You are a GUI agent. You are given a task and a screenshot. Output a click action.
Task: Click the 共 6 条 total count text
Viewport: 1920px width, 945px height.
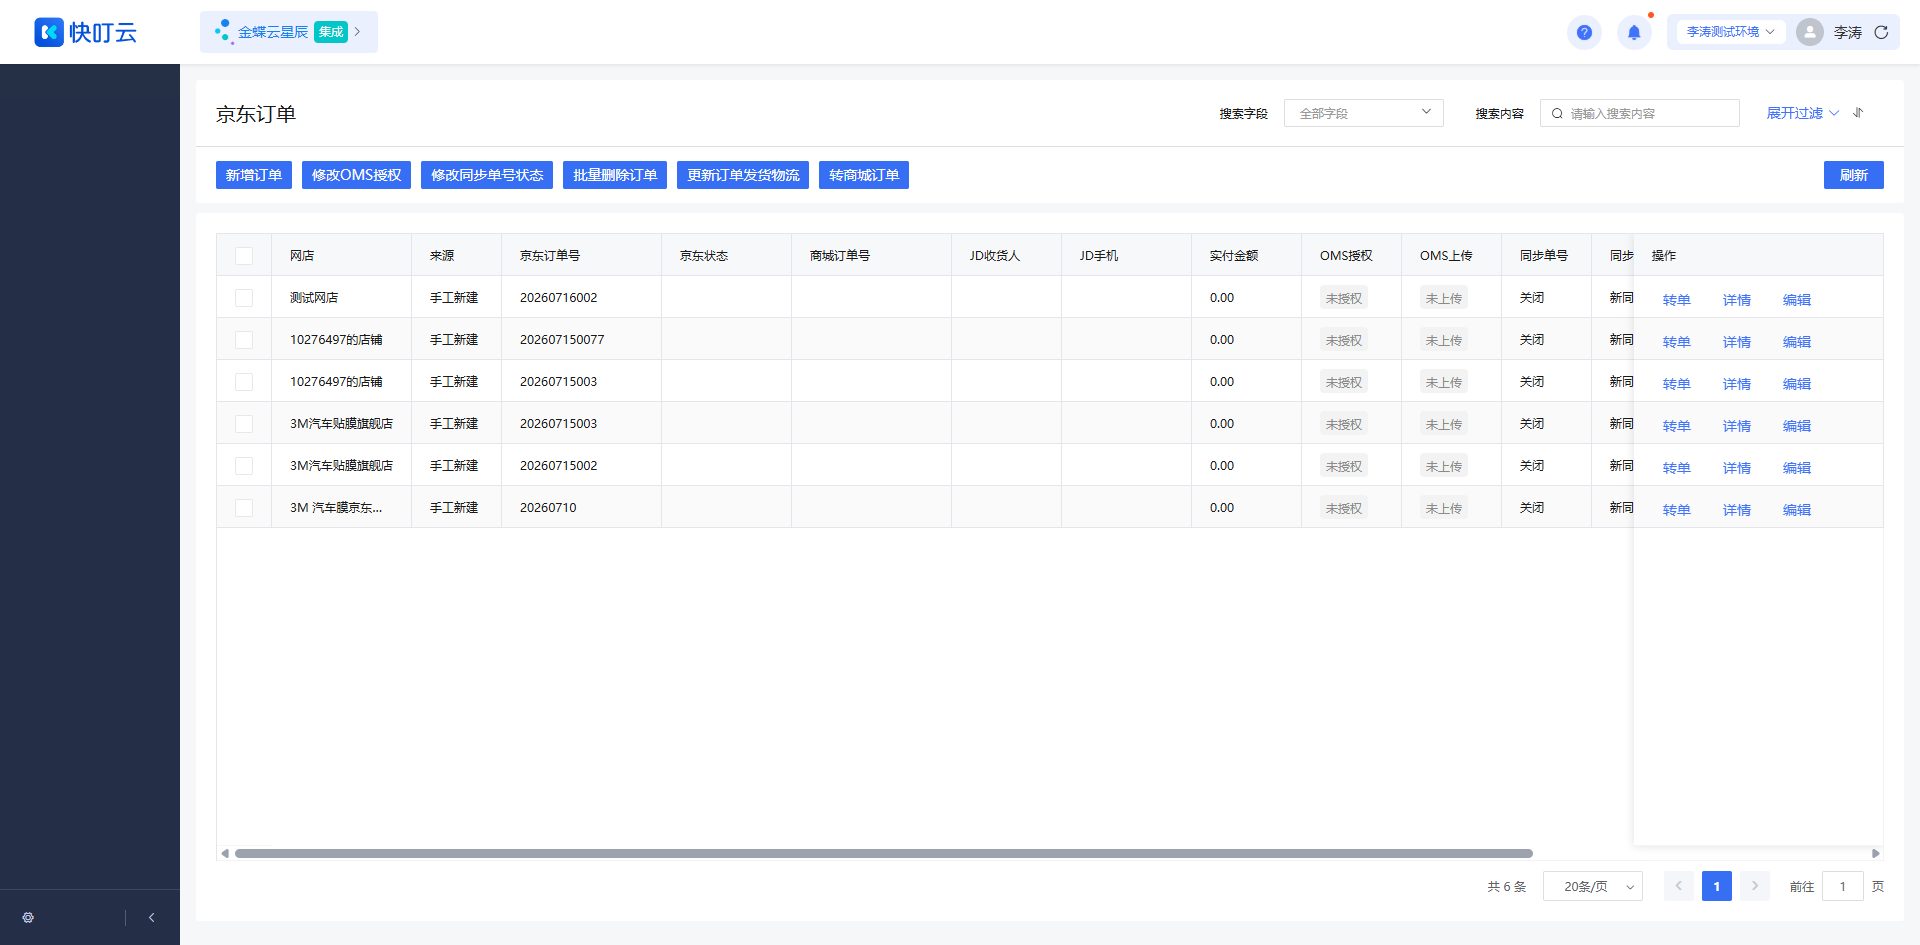click(x=1507, y=886)
